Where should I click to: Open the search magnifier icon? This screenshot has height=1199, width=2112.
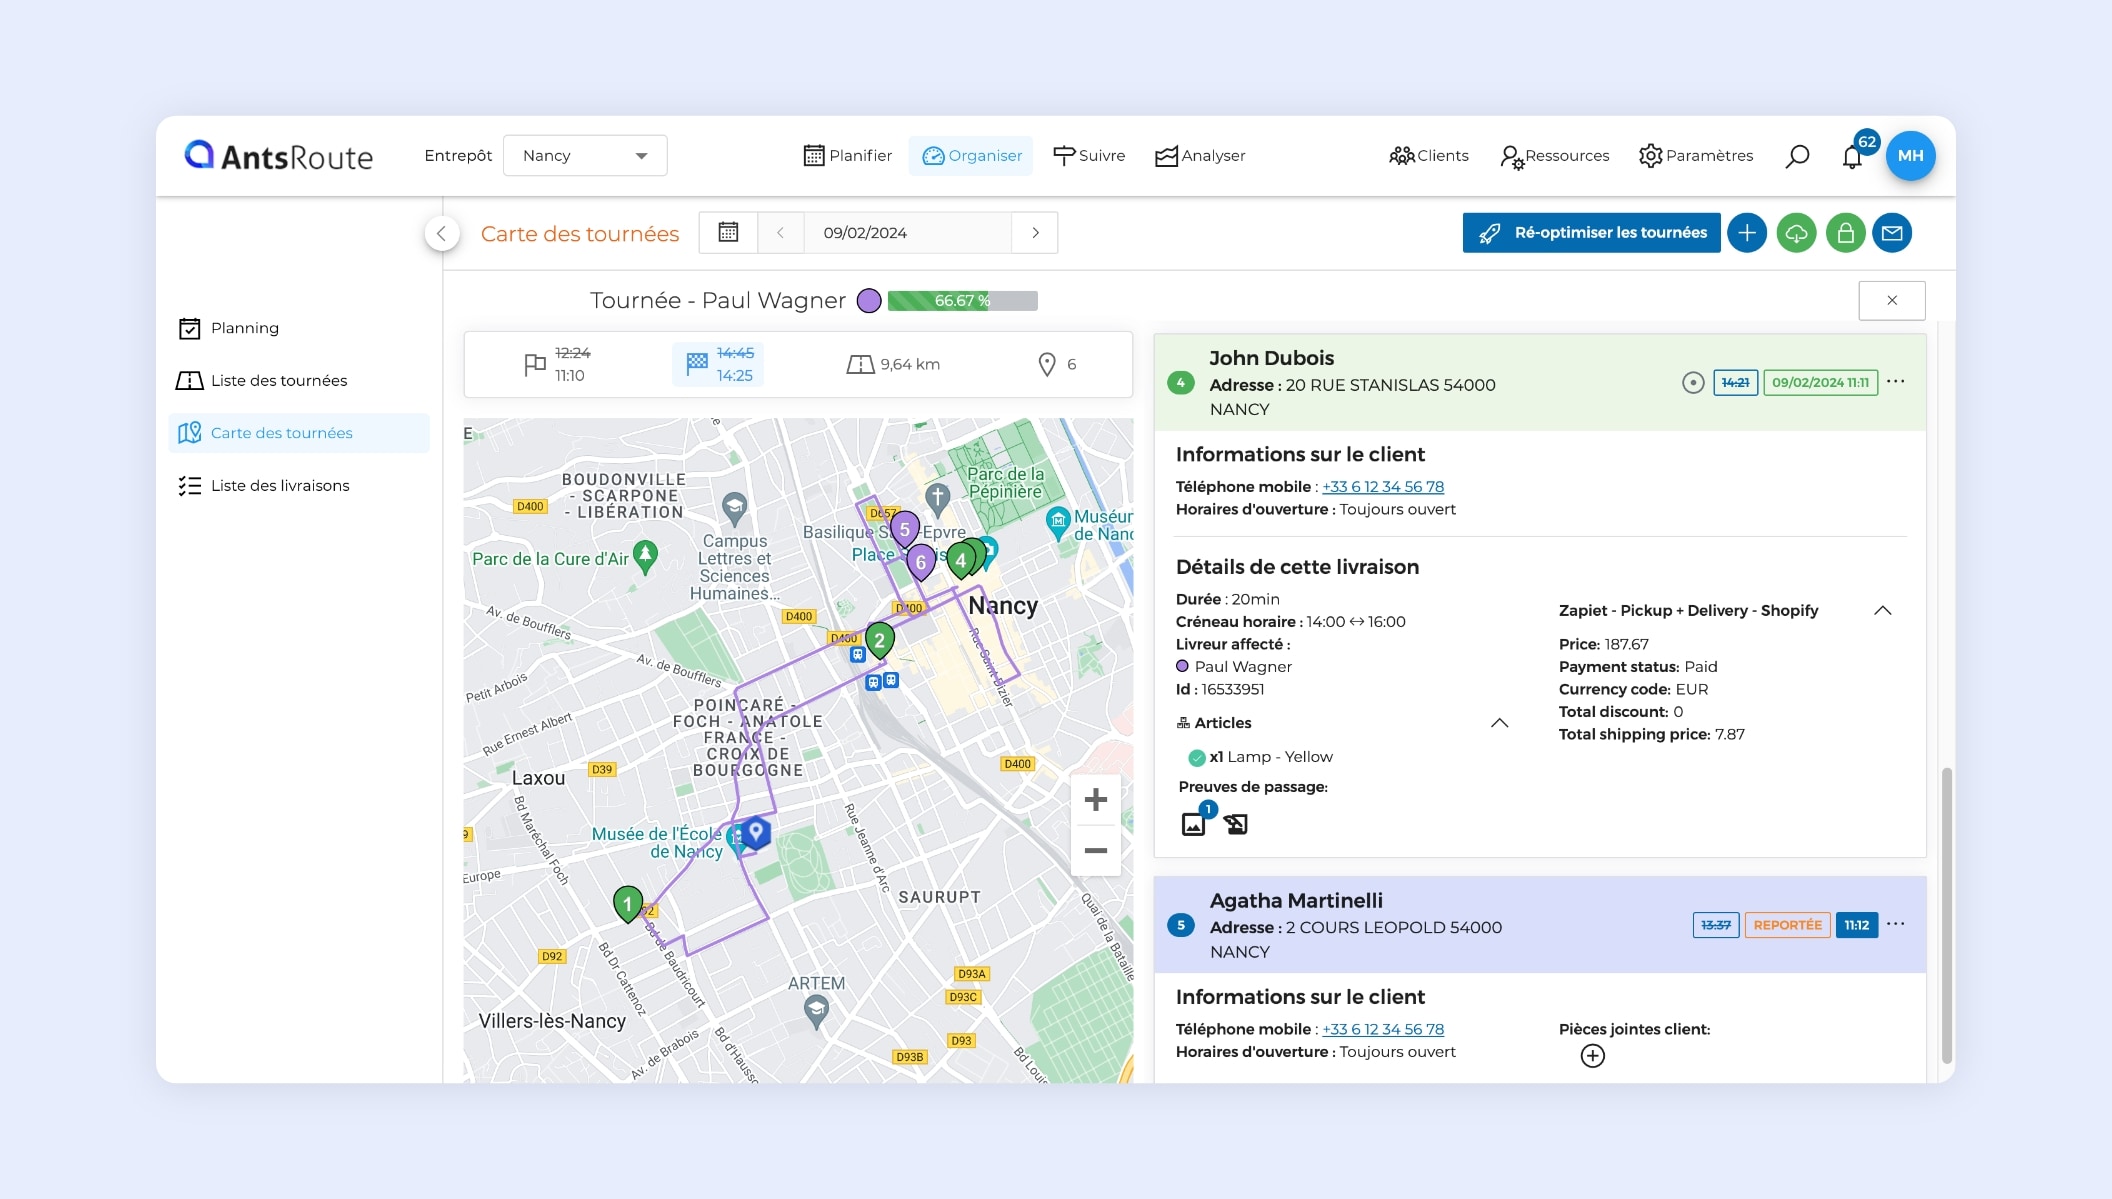(x=1797, y=156)
